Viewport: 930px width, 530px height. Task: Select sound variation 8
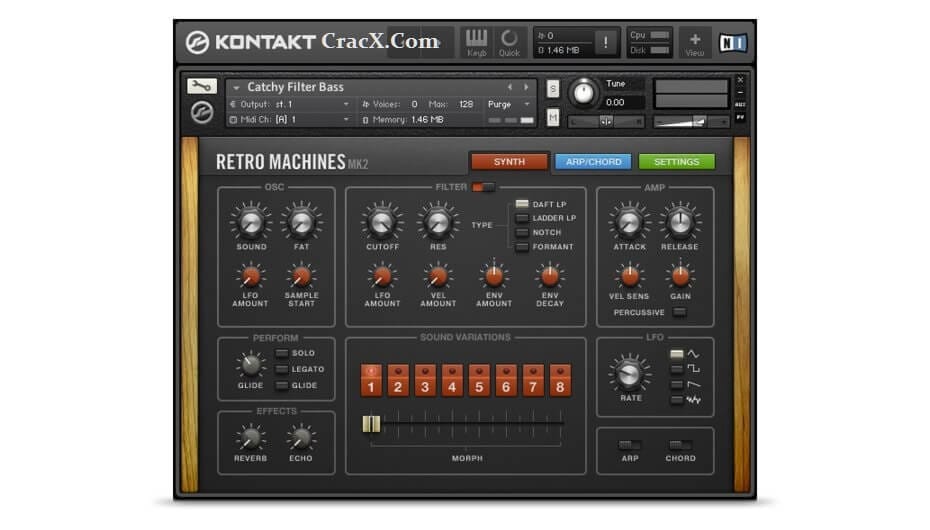click(x=560, y=380)
